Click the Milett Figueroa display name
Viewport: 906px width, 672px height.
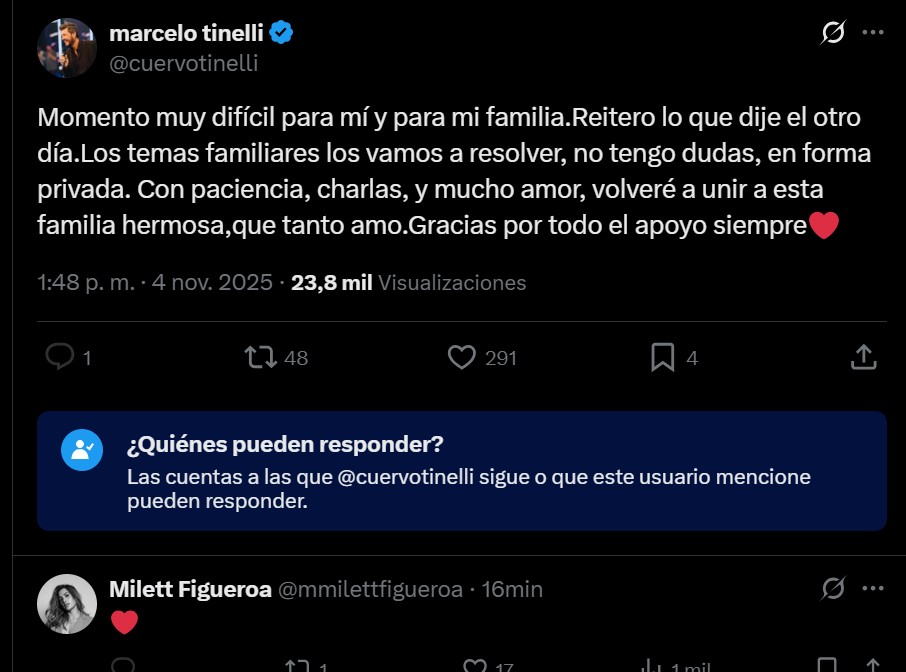(x=190, y=589)
